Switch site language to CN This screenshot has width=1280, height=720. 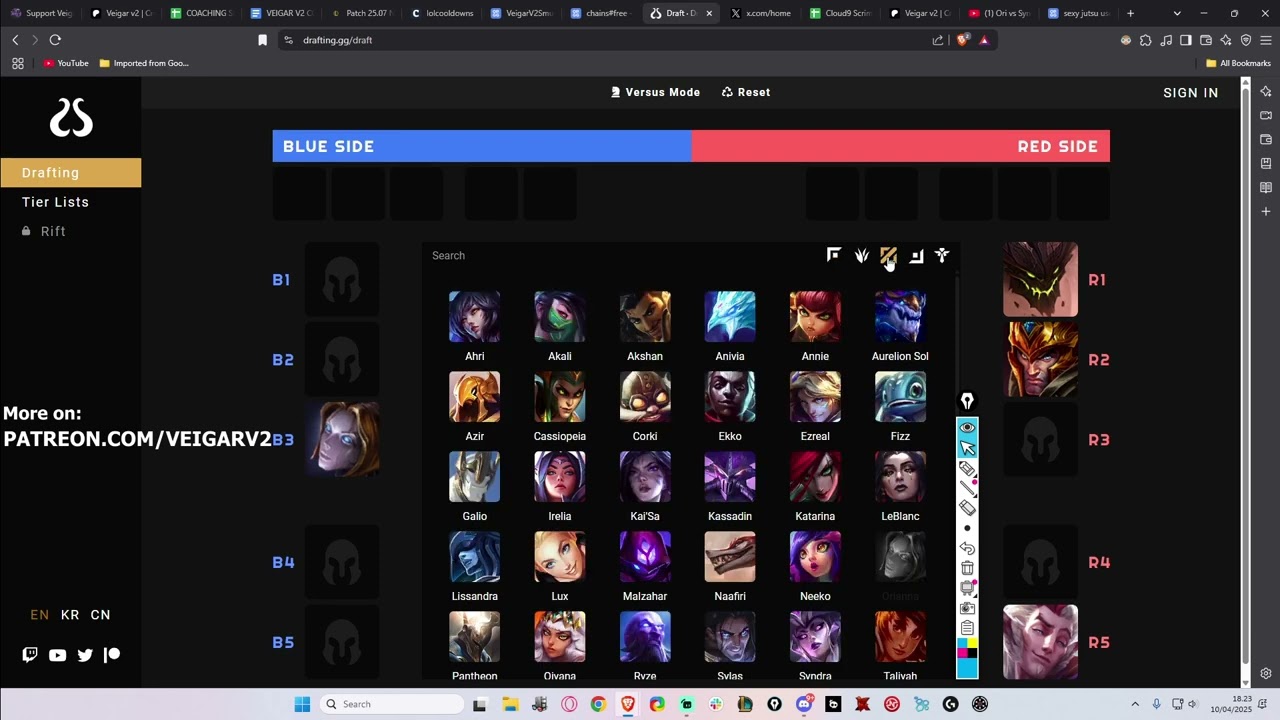101,615
